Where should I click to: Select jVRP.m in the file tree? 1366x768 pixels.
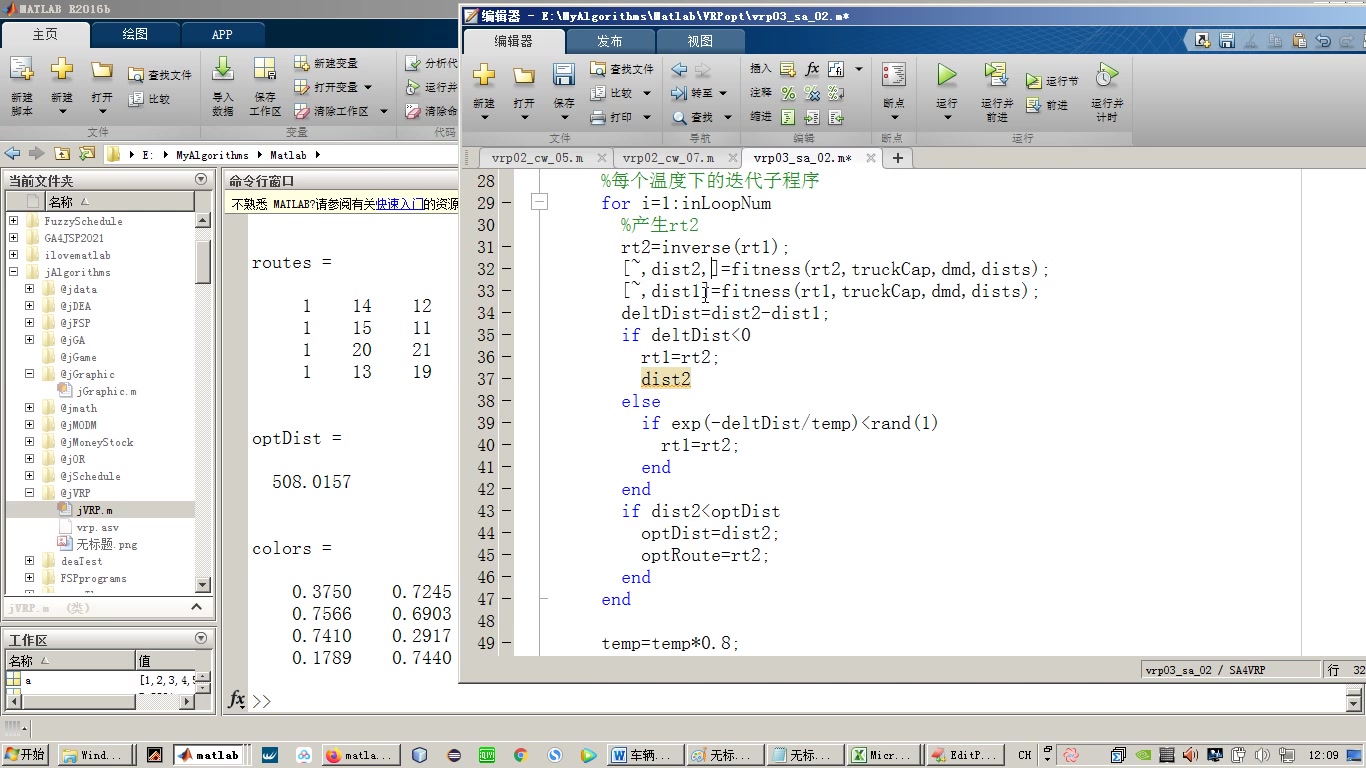pyautogui.click(x=95, y=510)
